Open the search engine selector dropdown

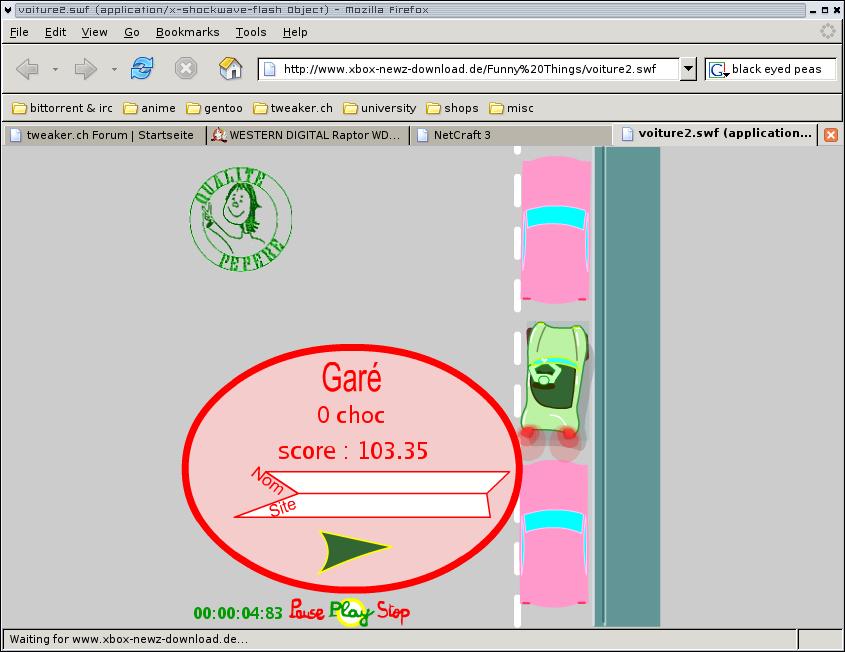[x=718, y=69]
